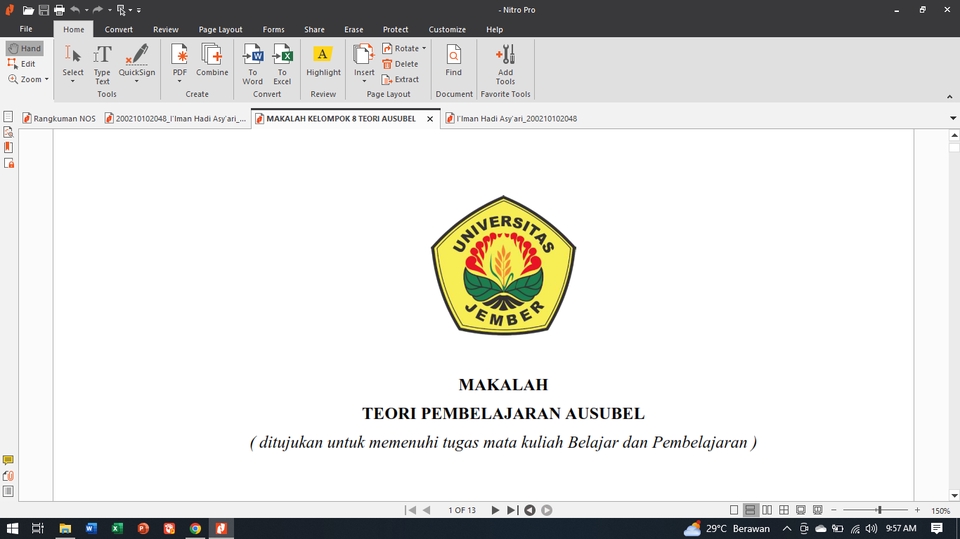Screen dimensions: 960x539
Task: Go to the next page
Action: [495, 510]
